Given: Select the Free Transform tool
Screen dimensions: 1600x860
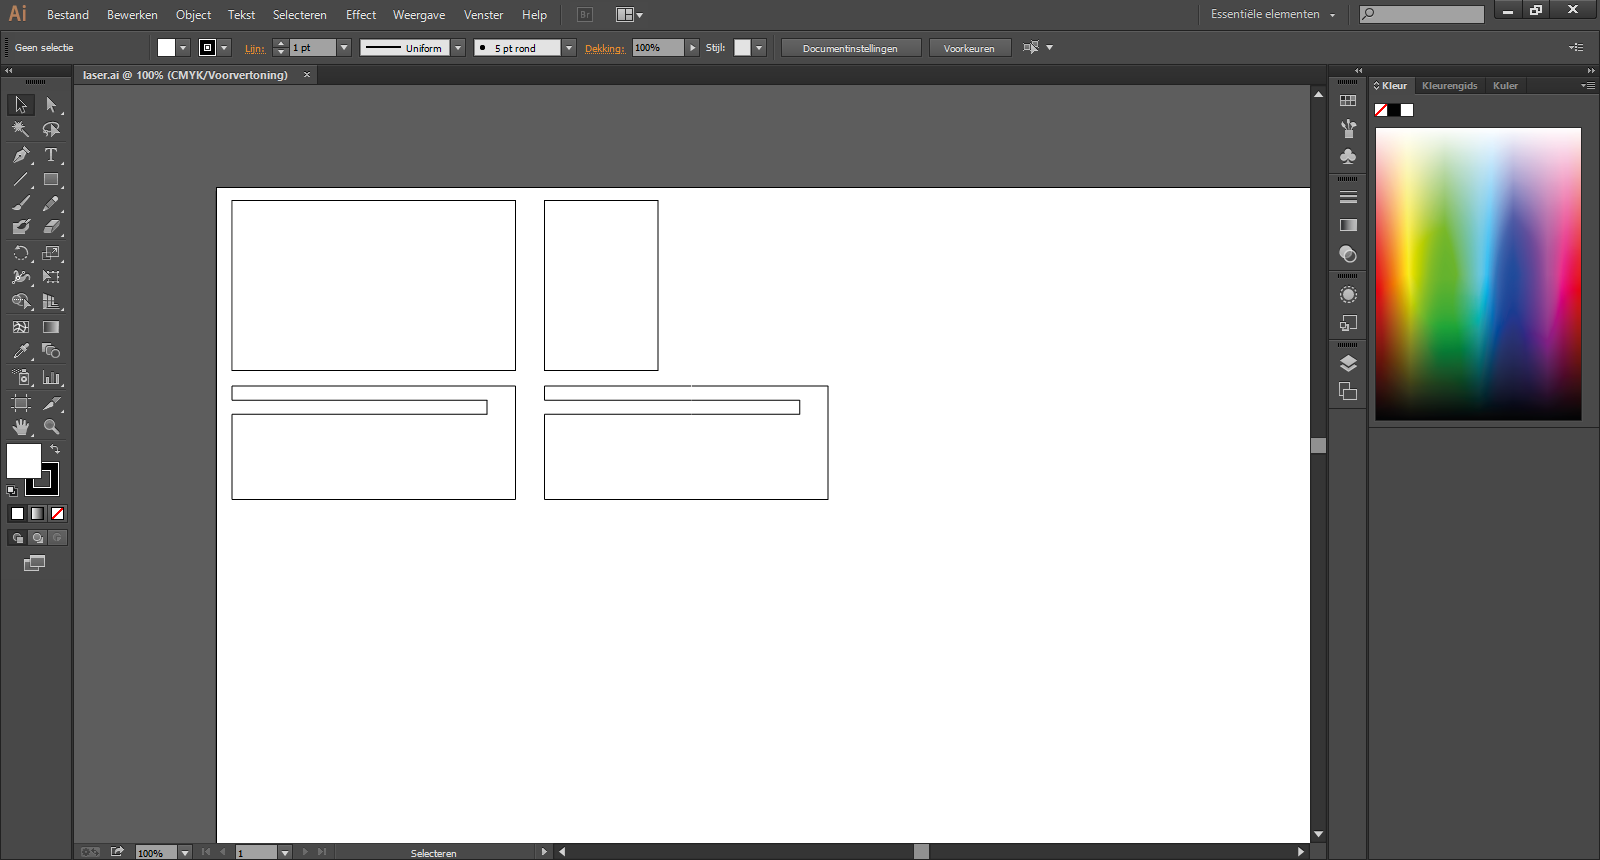Looking at the screenshot, I should point(51,277).
